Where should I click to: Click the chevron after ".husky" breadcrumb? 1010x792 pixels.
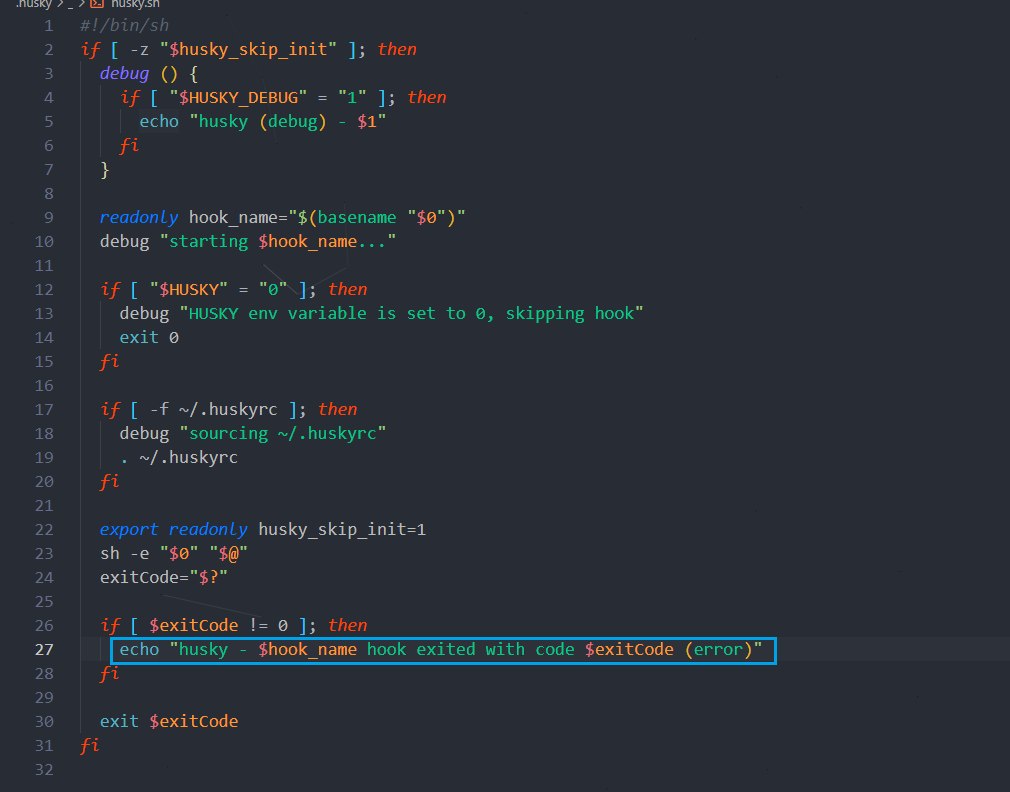(60, 5)
